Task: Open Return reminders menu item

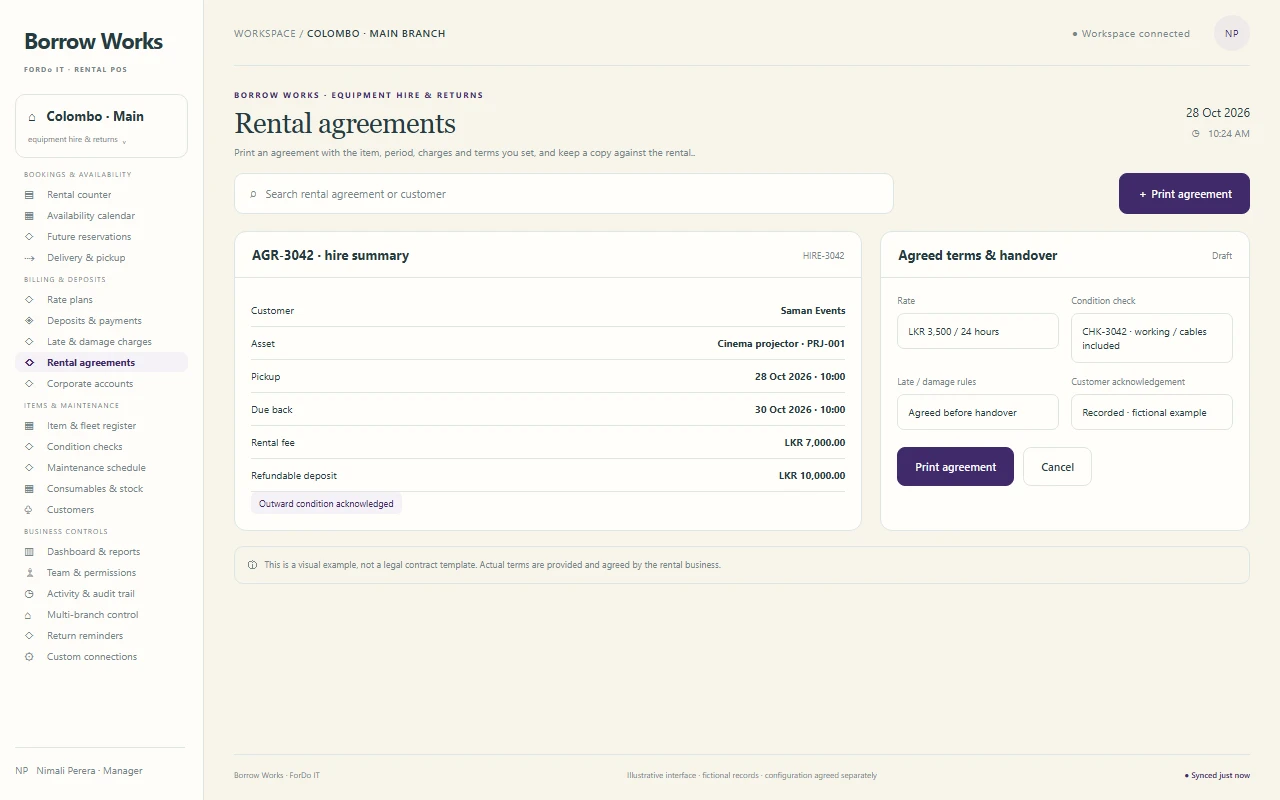Action: [101, 636]
